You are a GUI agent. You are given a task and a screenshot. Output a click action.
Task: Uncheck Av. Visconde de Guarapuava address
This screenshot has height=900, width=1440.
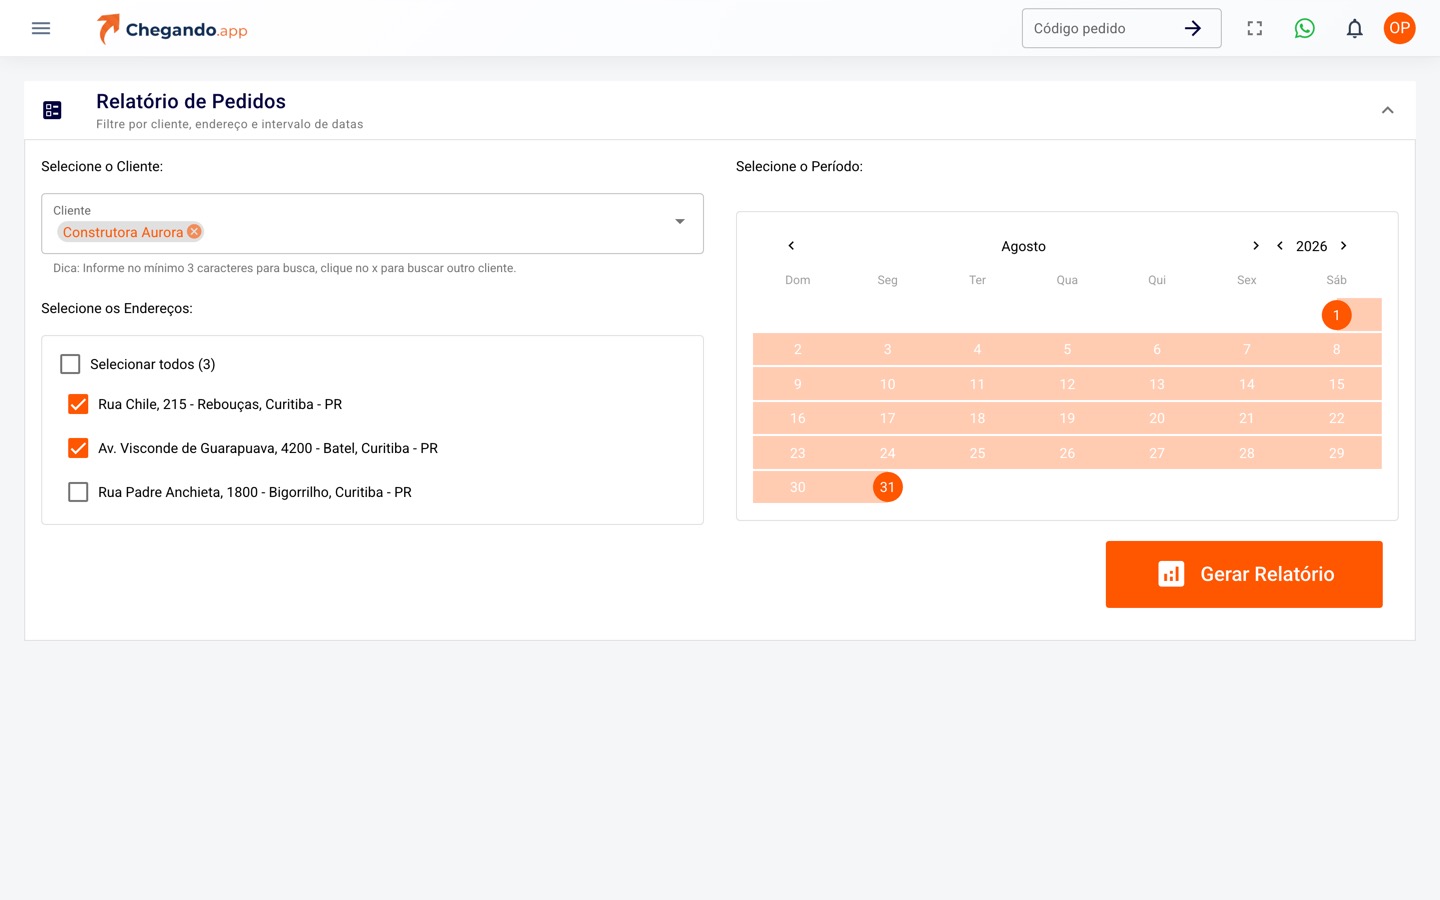78,448
